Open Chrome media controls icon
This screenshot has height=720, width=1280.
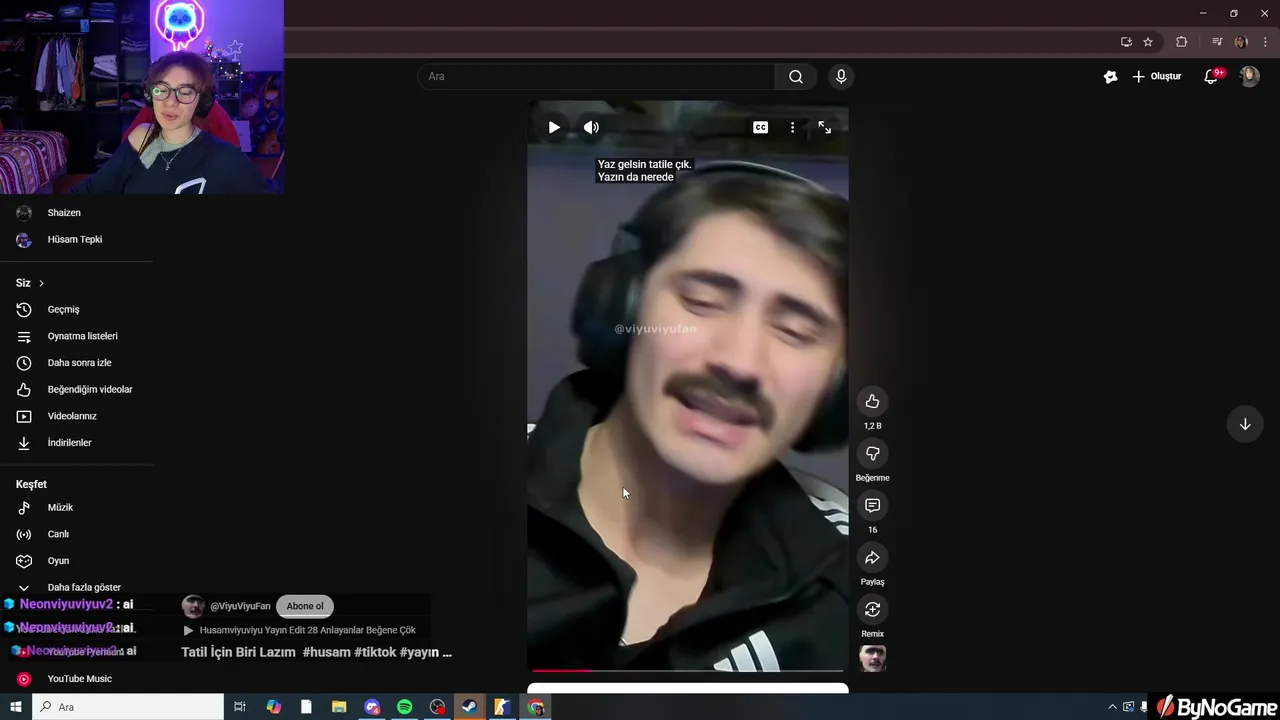point(1217,42)
